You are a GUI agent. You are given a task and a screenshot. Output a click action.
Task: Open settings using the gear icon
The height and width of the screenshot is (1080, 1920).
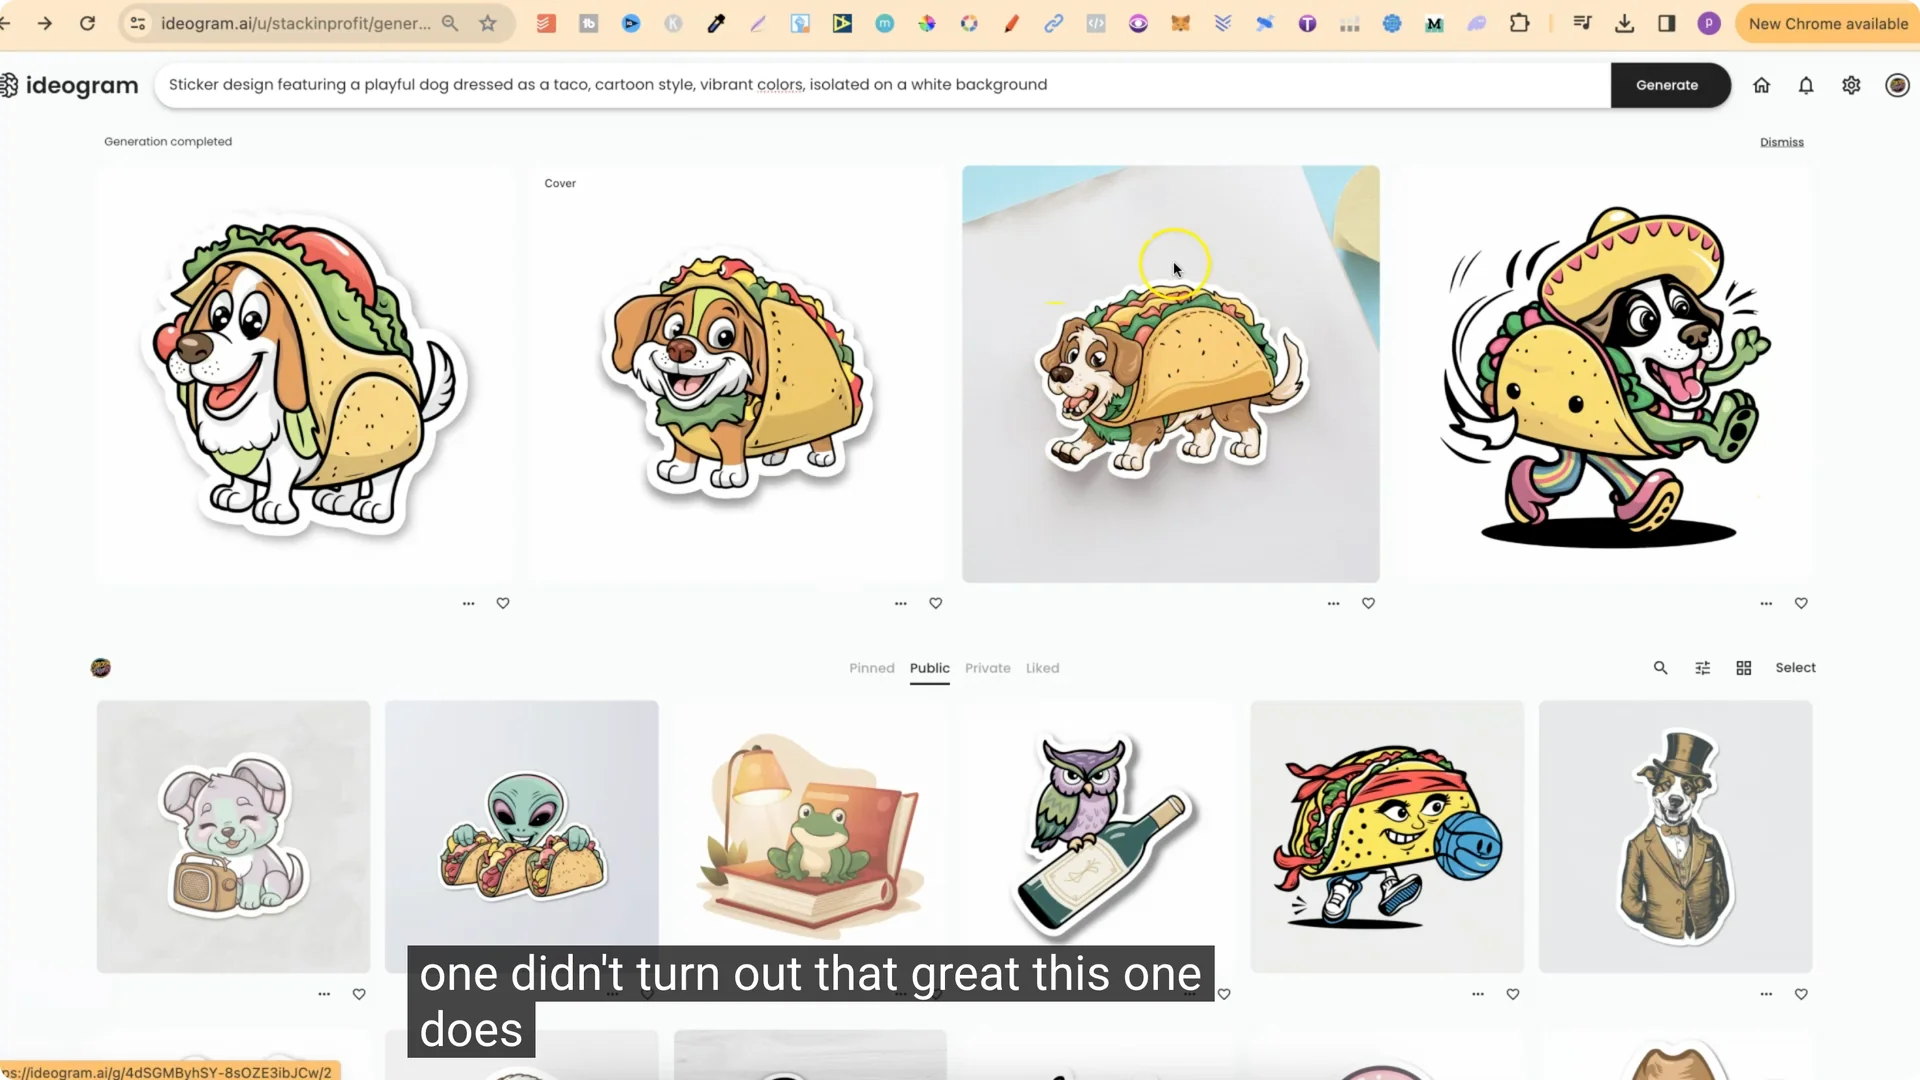click(x=1851, y=85)
